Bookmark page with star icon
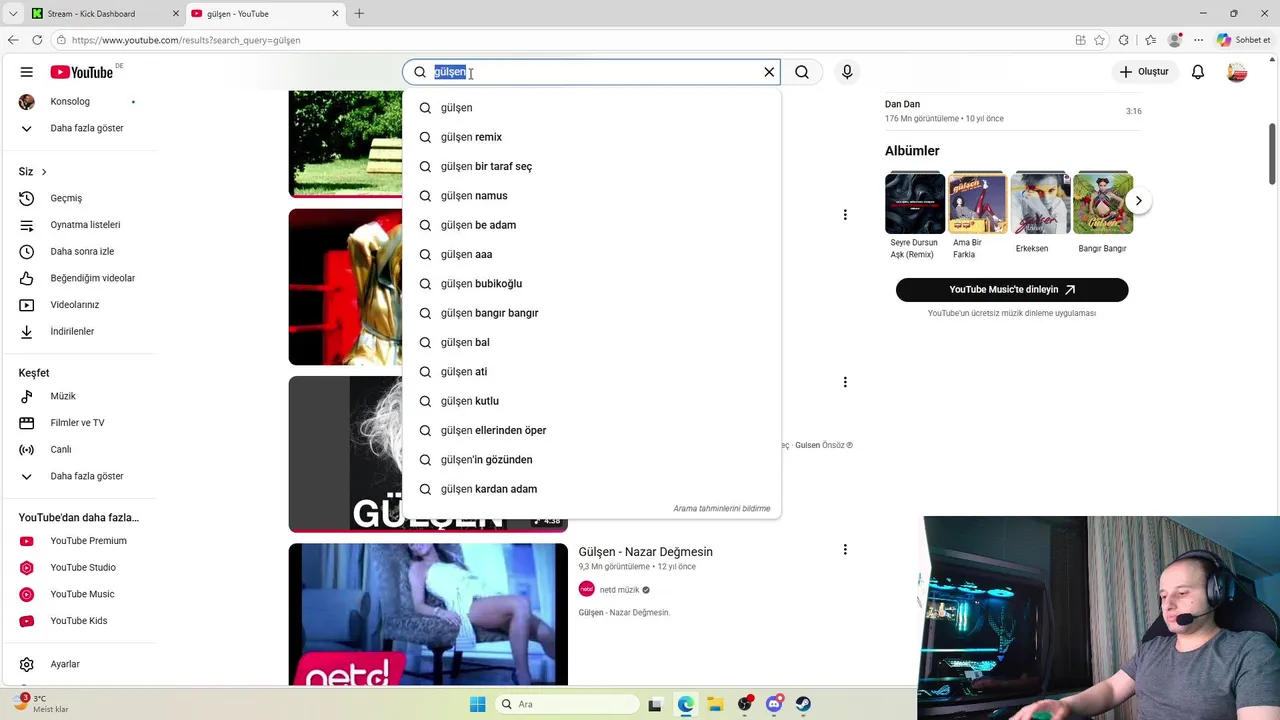 tap(1099, 40)
